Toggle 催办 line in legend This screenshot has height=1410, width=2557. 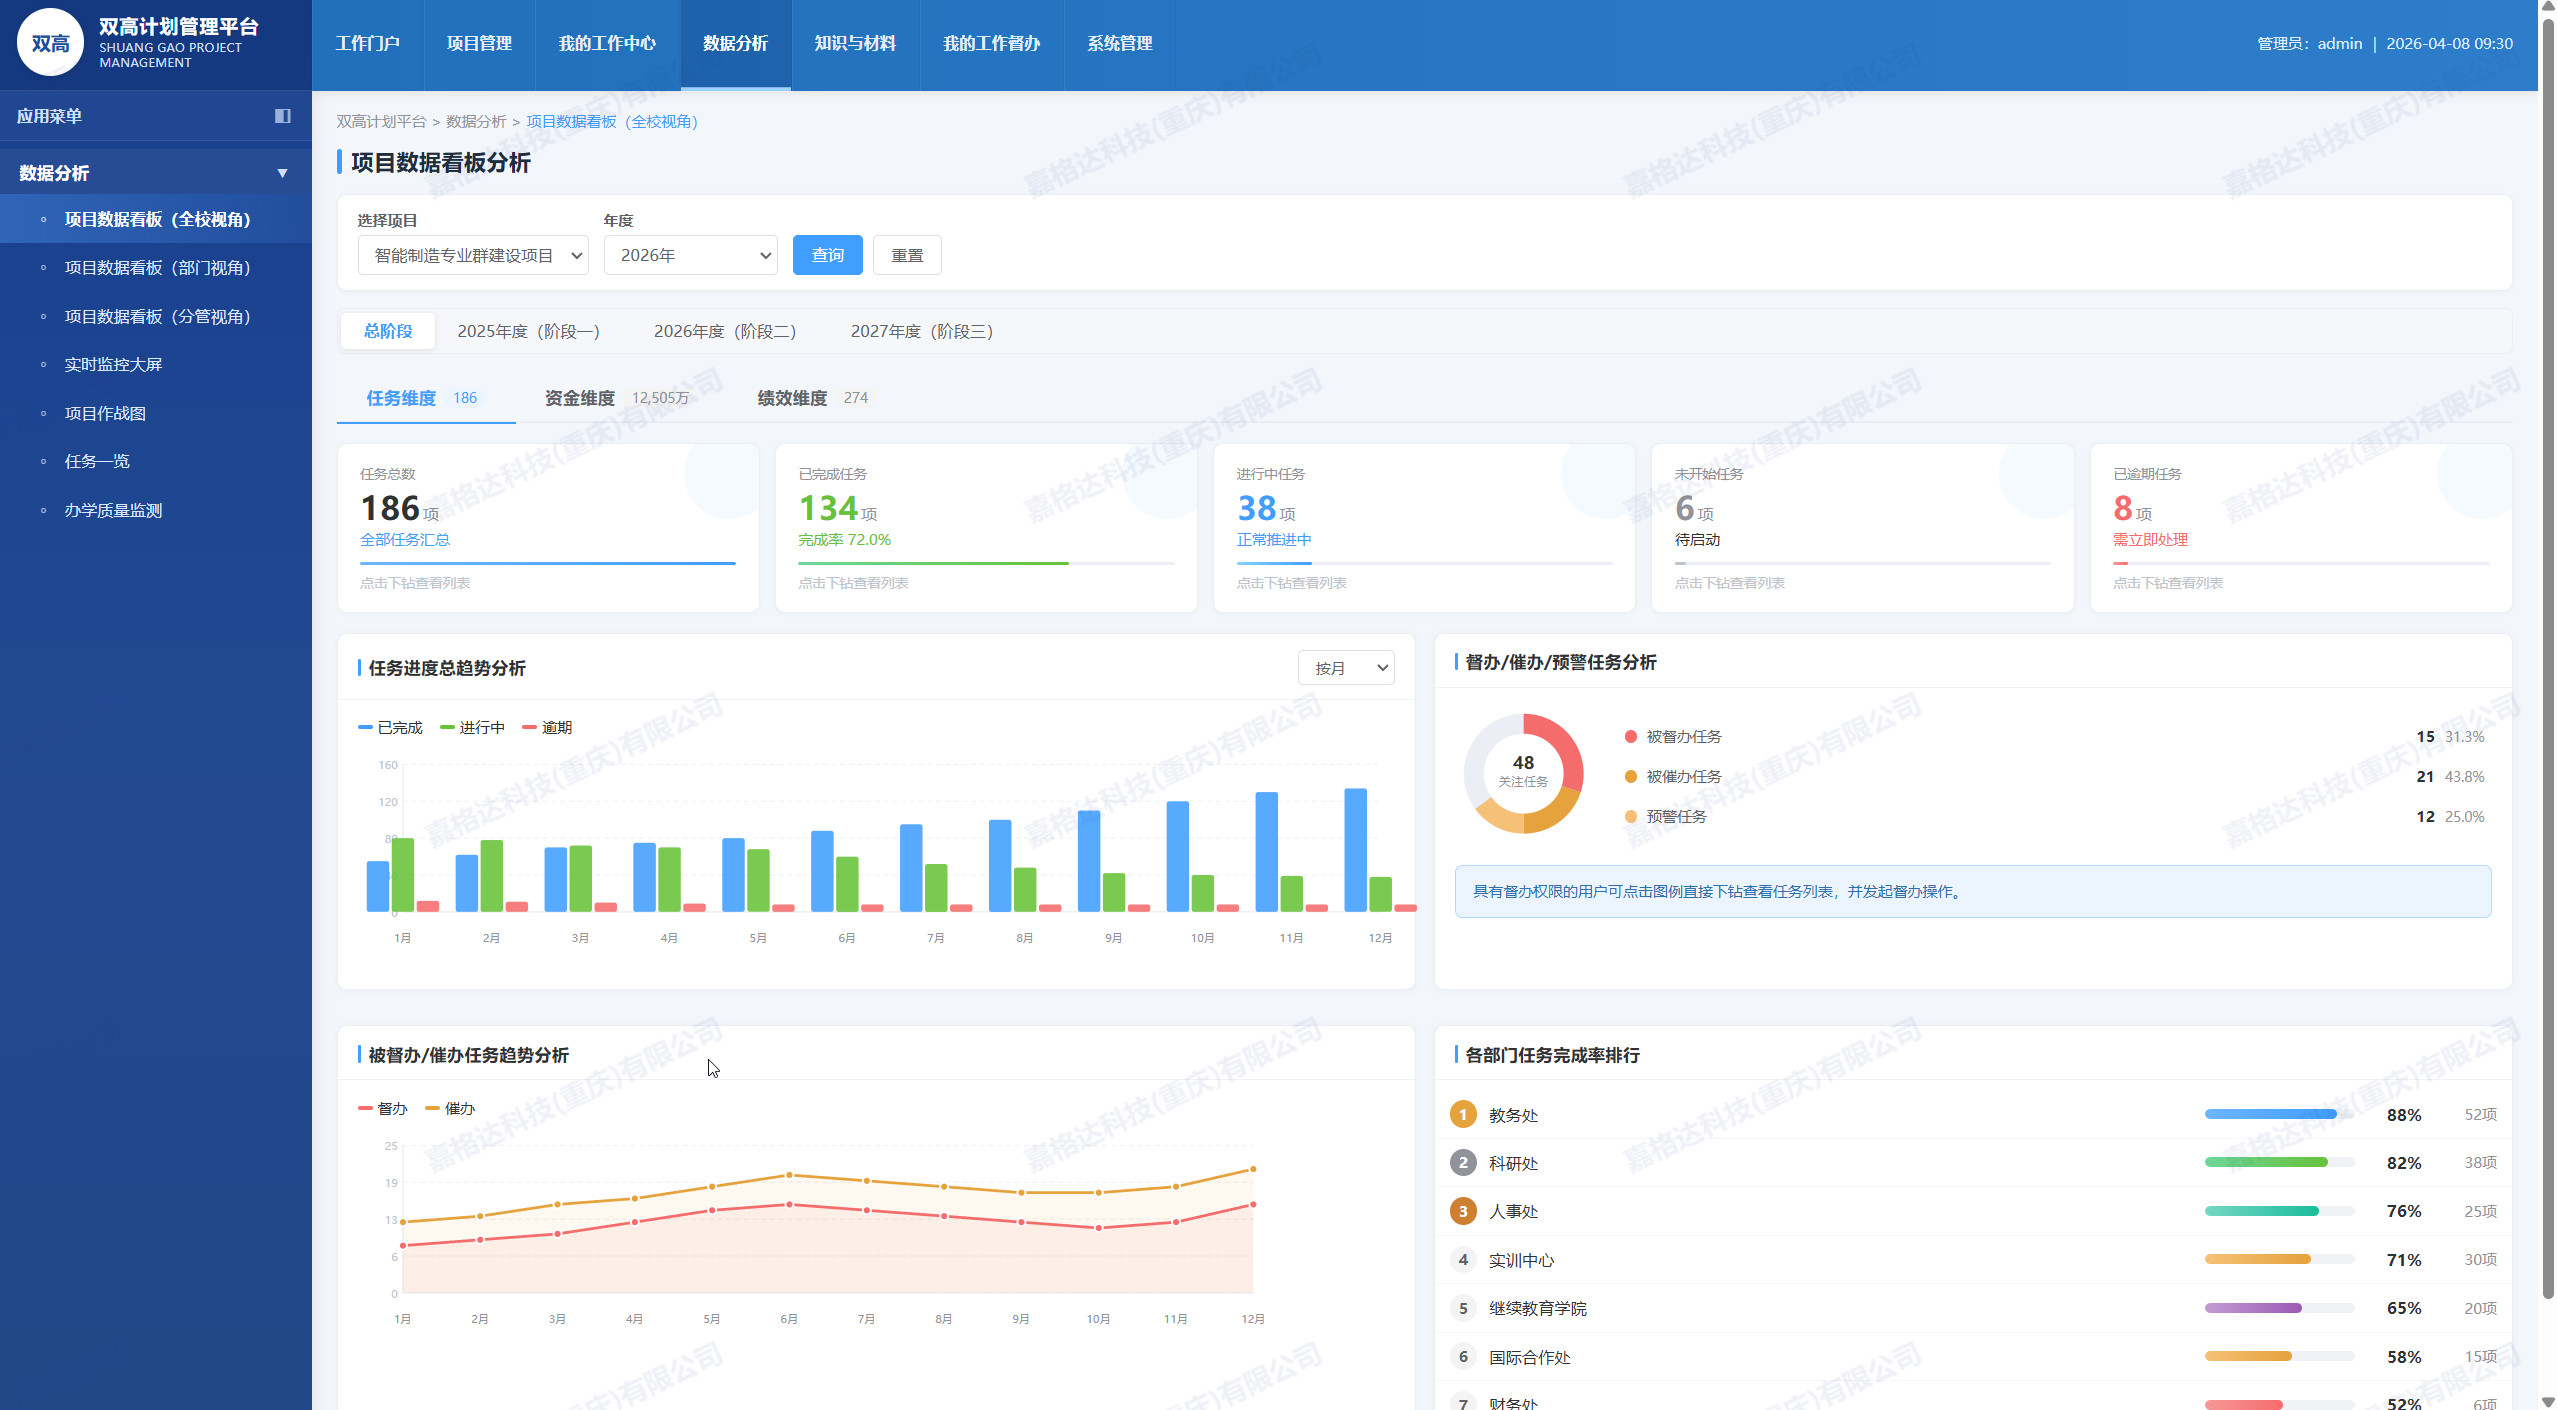tap(450, 1108)
